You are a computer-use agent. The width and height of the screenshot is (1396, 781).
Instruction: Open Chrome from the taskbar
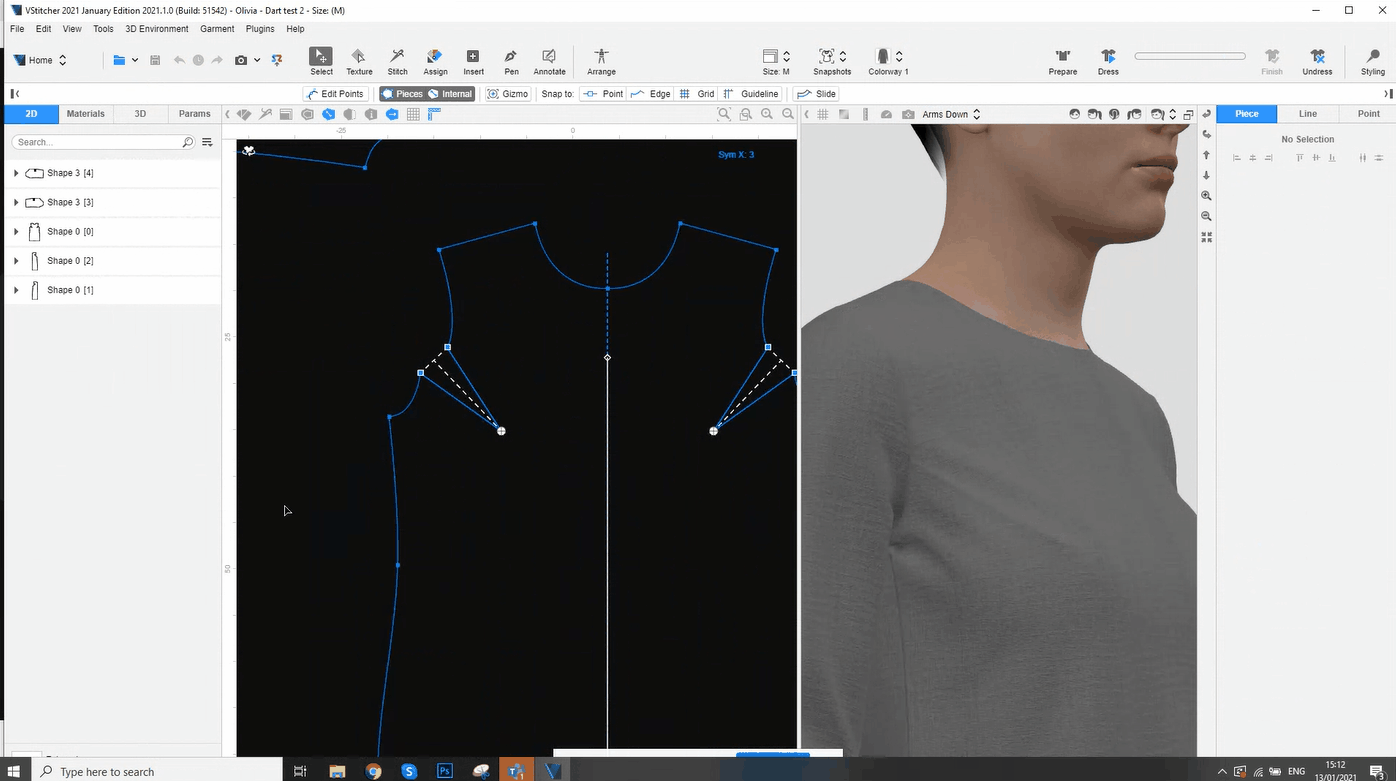click(373, 771)
